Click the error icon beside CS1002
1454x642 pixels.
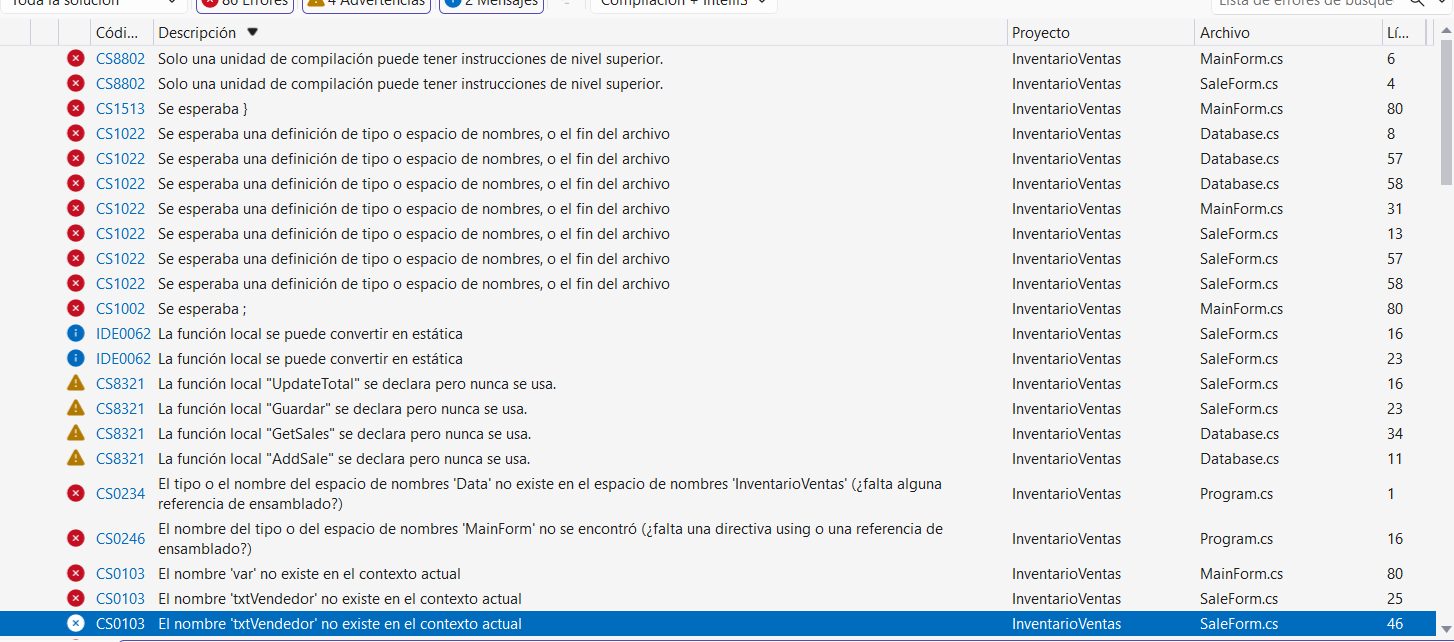(75, 309)
